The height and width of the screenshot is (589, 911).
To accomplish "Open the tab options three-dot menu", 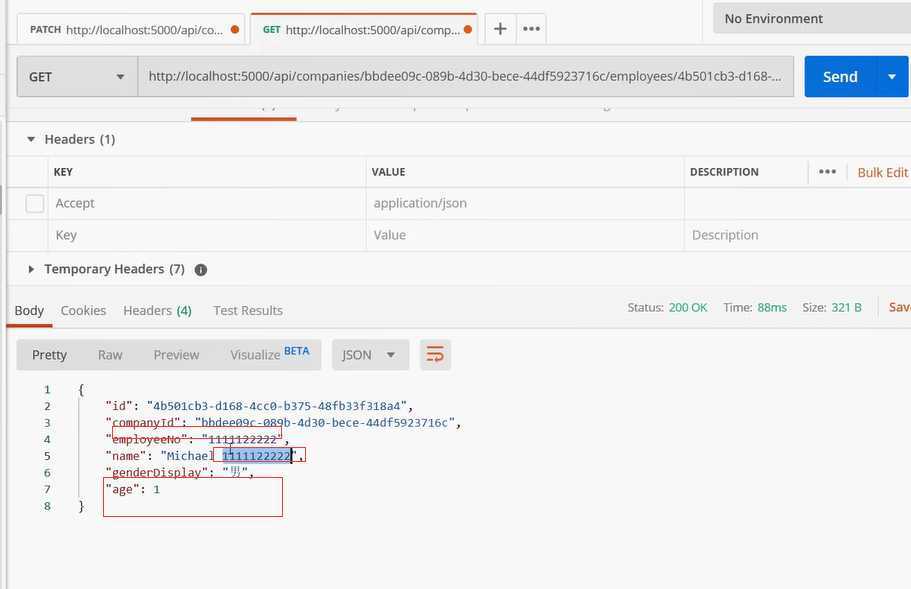I will tap(531, 28).
